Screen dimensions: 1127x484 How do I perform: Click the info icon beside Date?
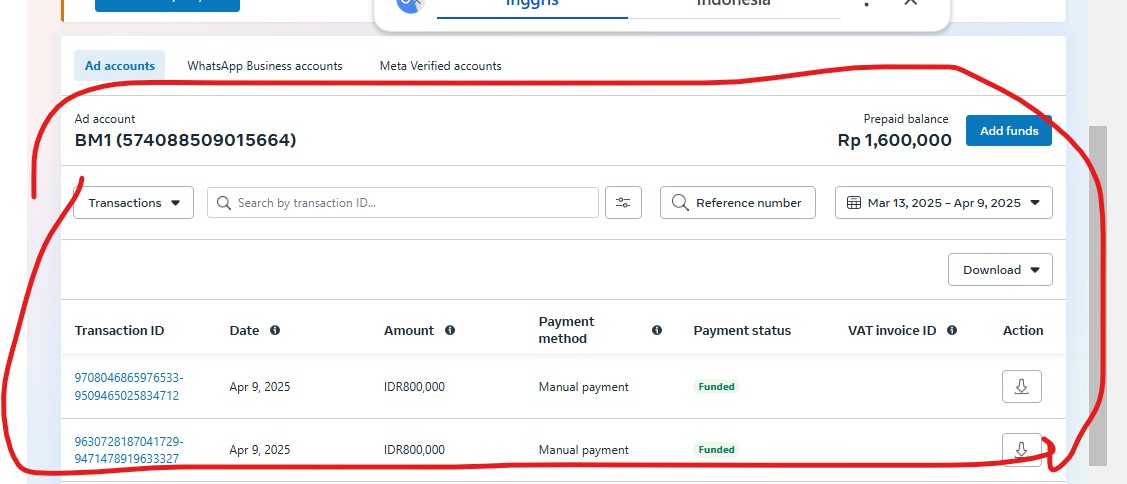pyautogui.click(x=275, y=330)
